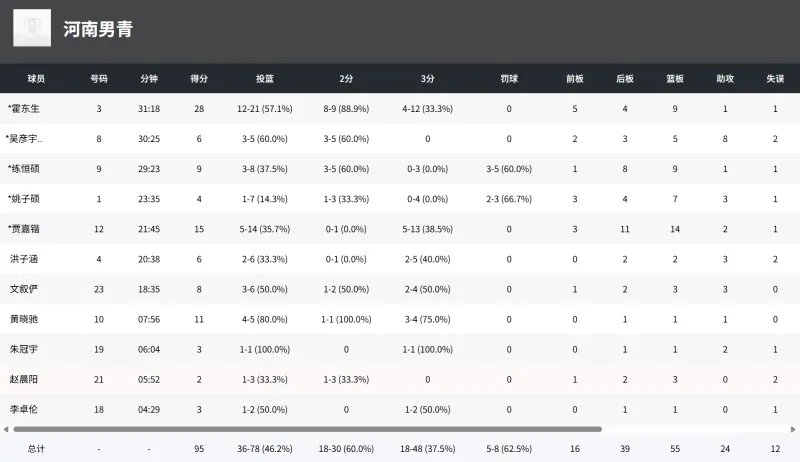Image resolution: width=800 pixels, height=462 pixels.
Task: Select player name *吴彦宇..
Action: (x=24, y=139)
